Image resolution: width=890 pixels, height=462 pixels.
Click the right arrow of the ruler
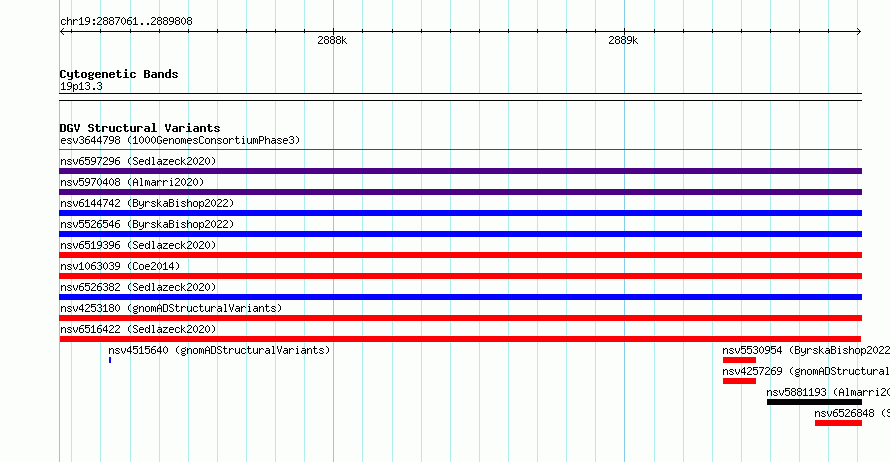click(858, 31)
